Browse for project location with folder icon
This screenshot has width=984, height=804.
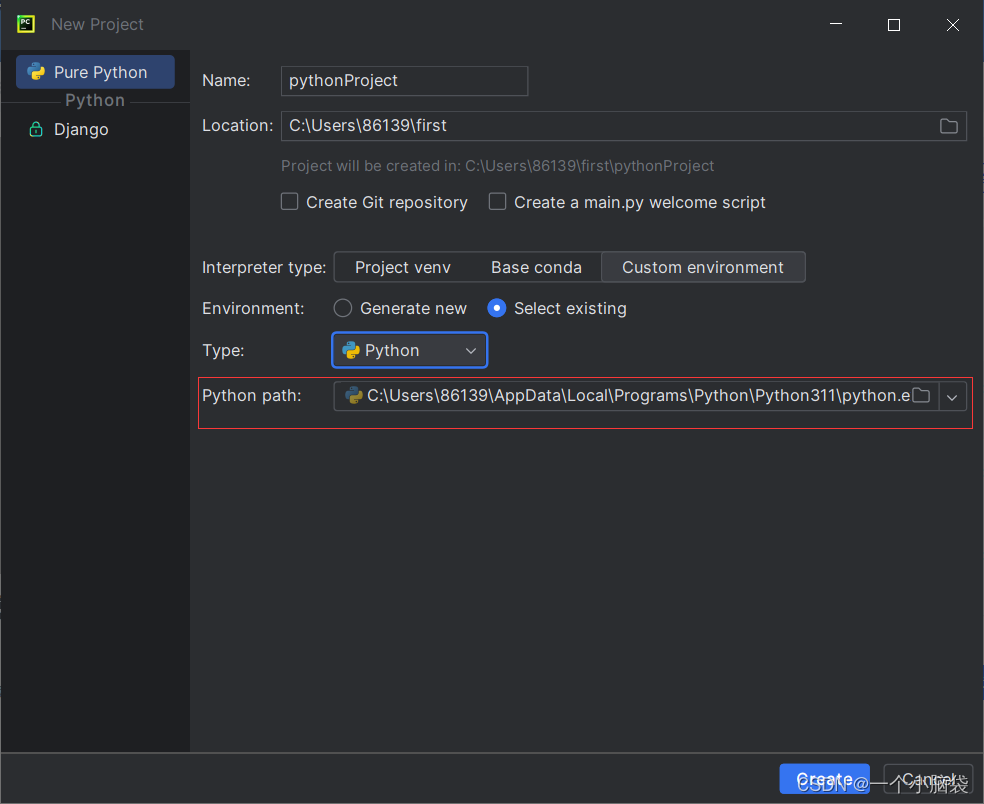click(x=948, y=126)
